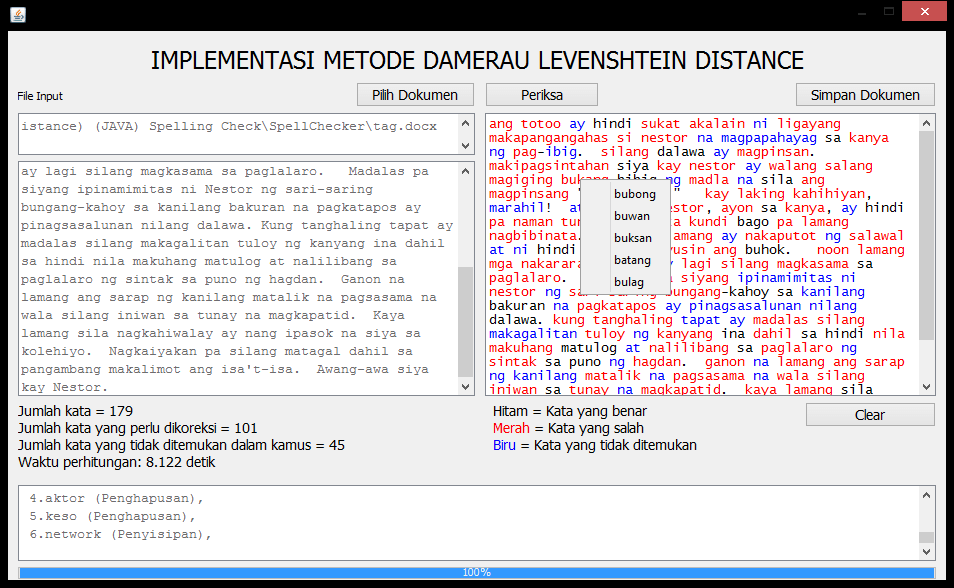The width and height of the screenshot is (954, 588).
Task: Click down arrow of colored result pane scrollbar
Action: (x=927, y=387)
